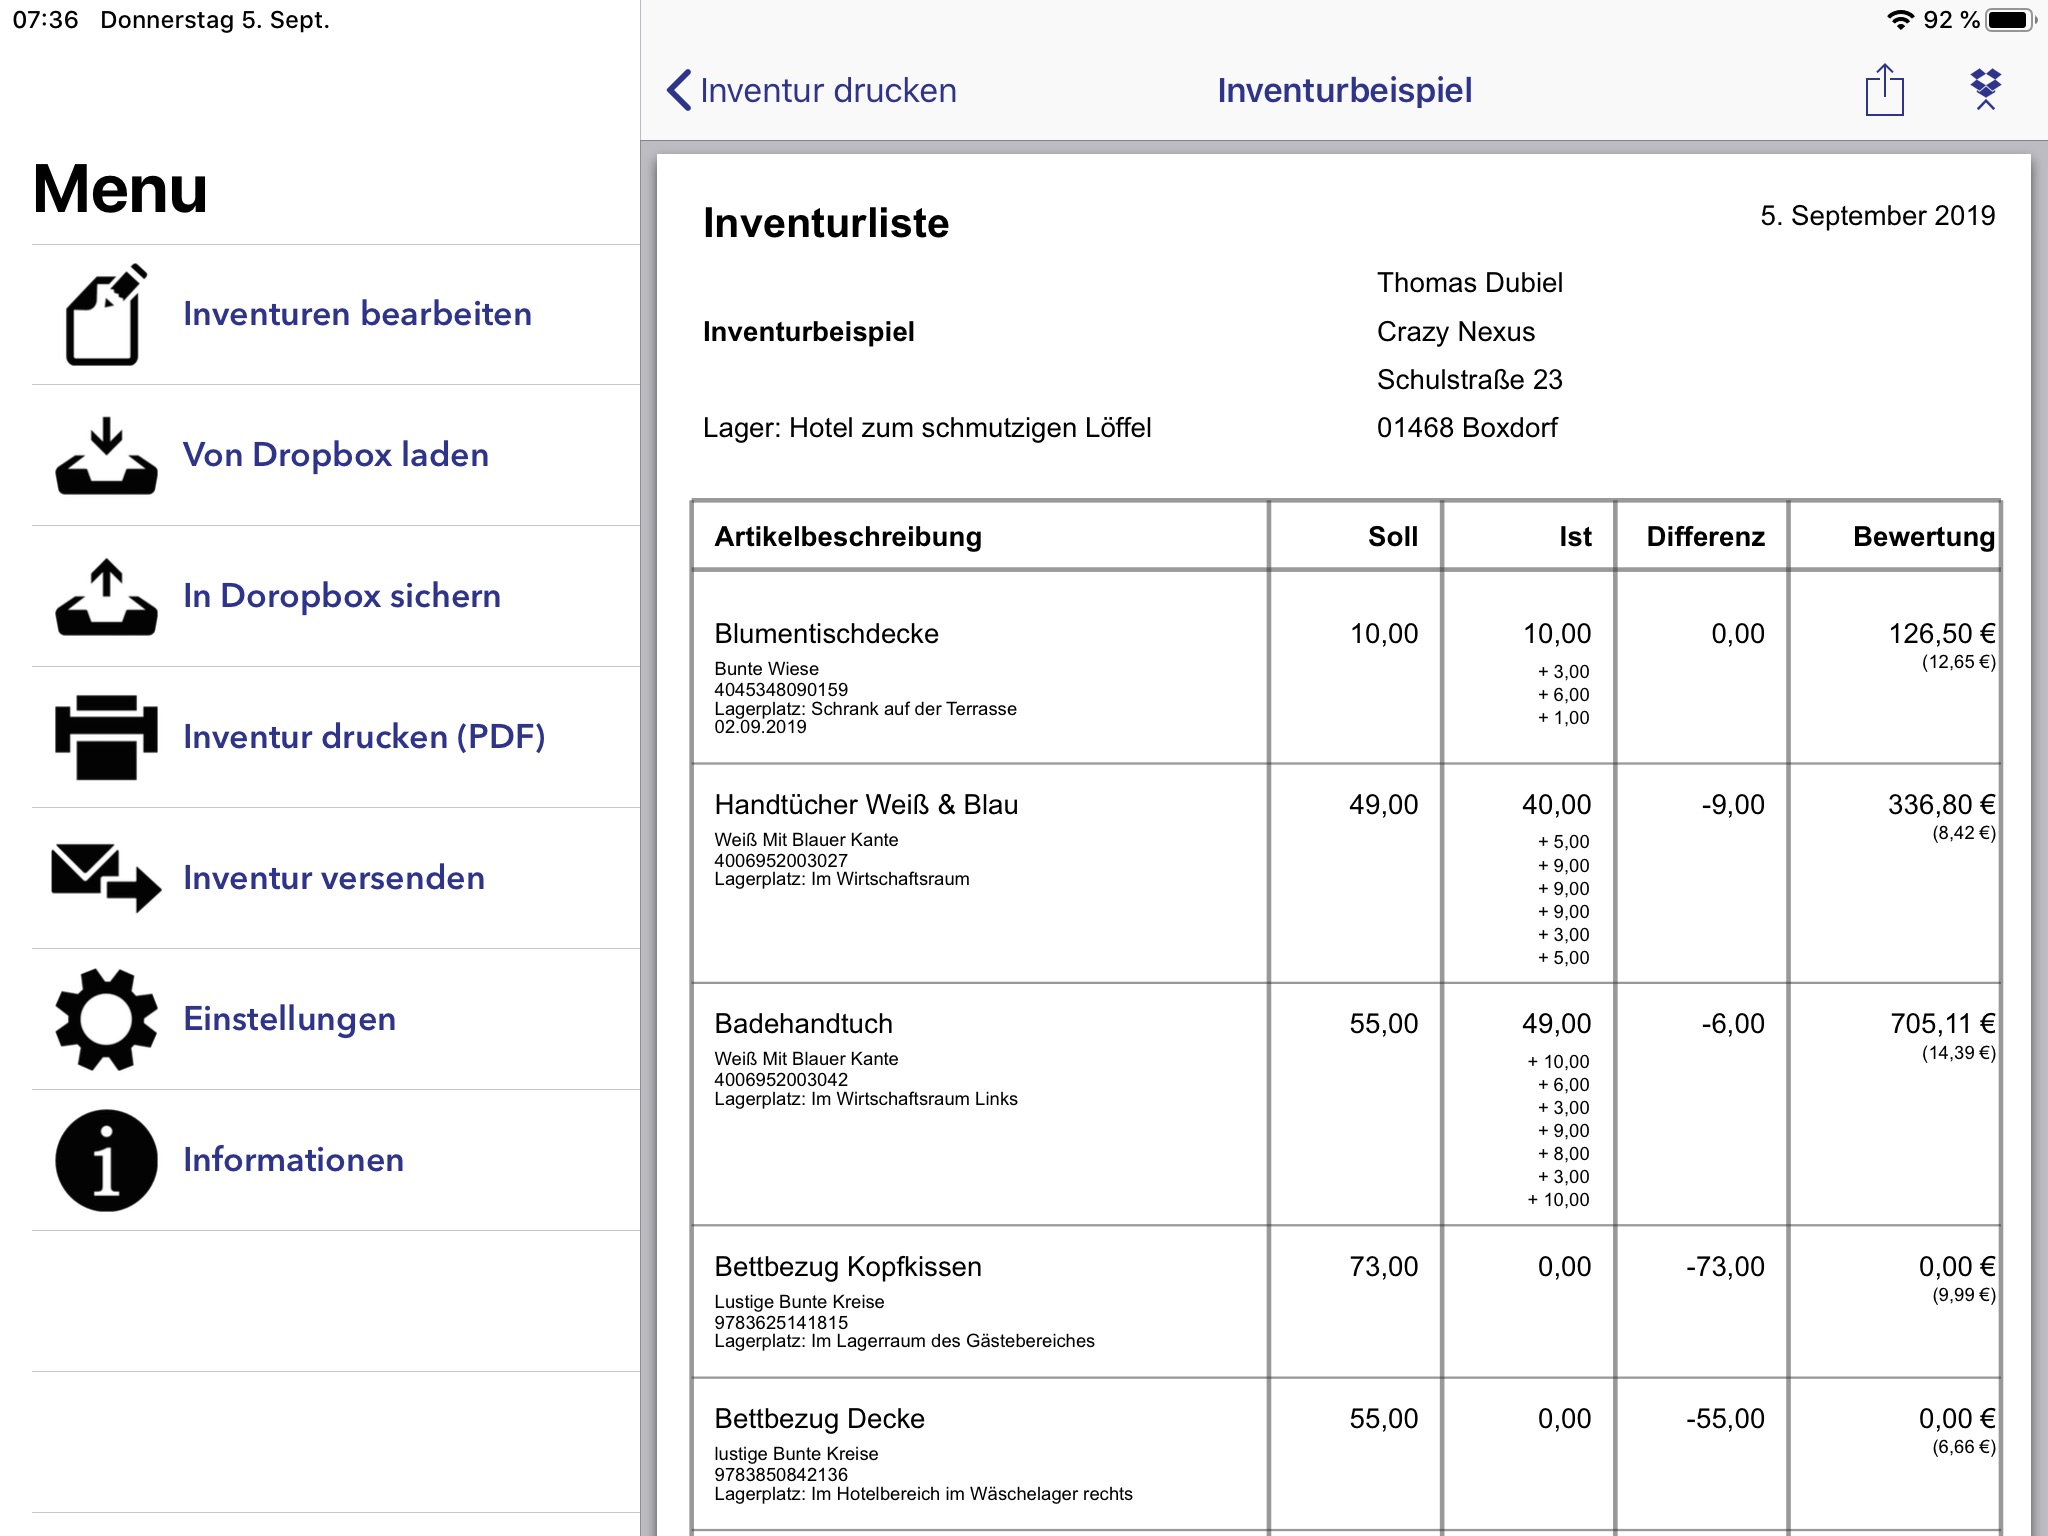Click the In Doropbox sichern upload icon
Screen dimensions: 2048x1536
pyautogui.click(x=106, y=596)
